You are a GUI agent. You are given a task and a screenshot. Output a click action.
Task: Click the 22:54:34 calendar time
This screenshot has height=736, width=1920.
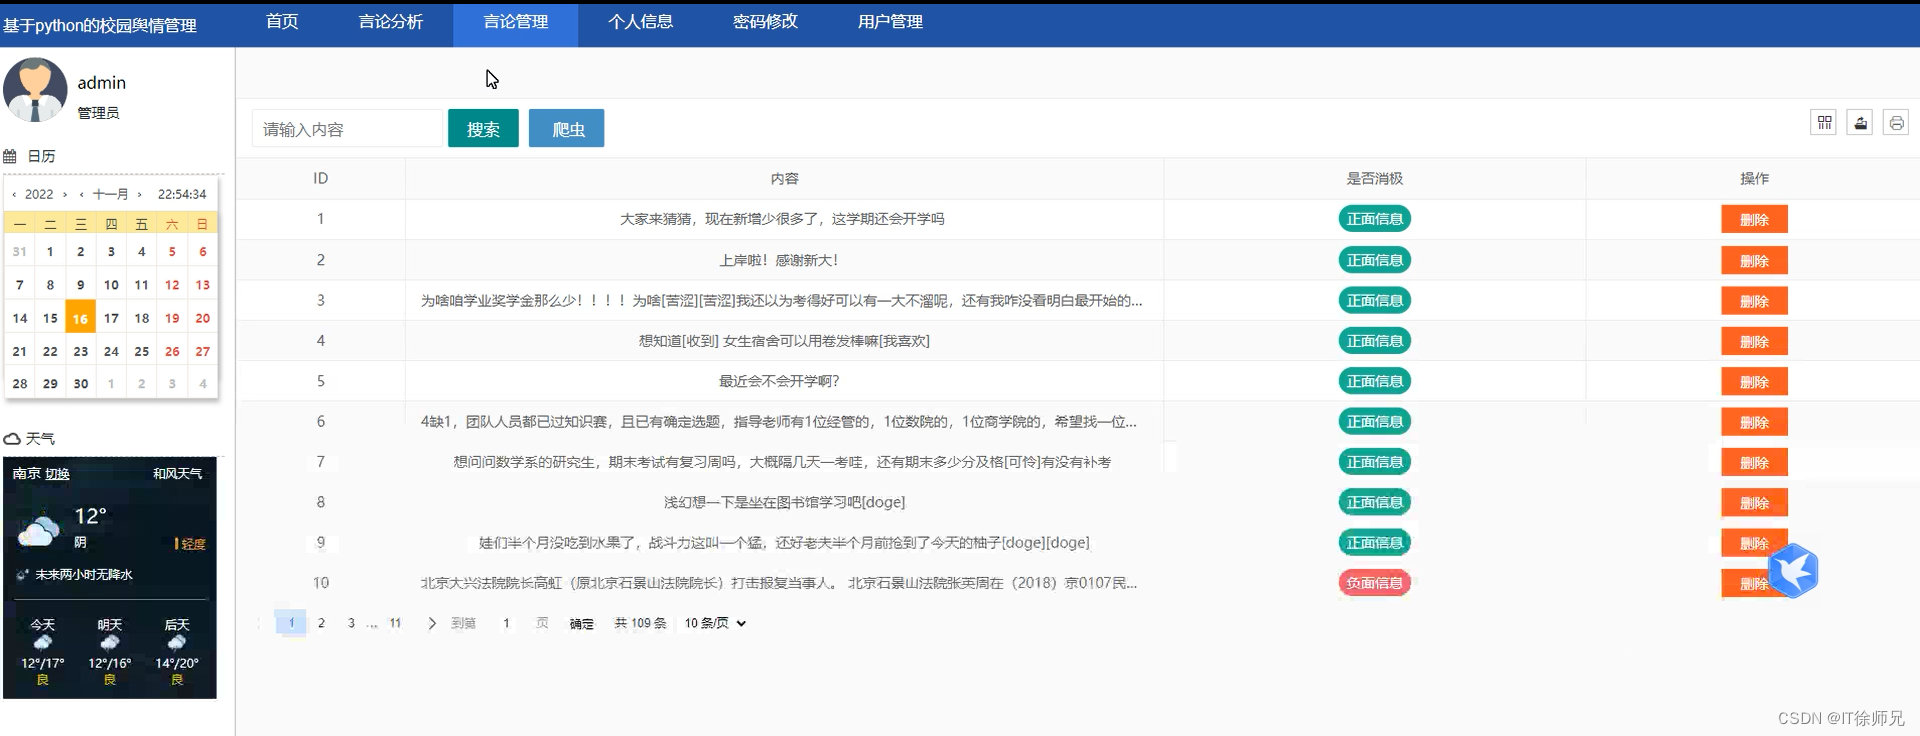[182, 194]
